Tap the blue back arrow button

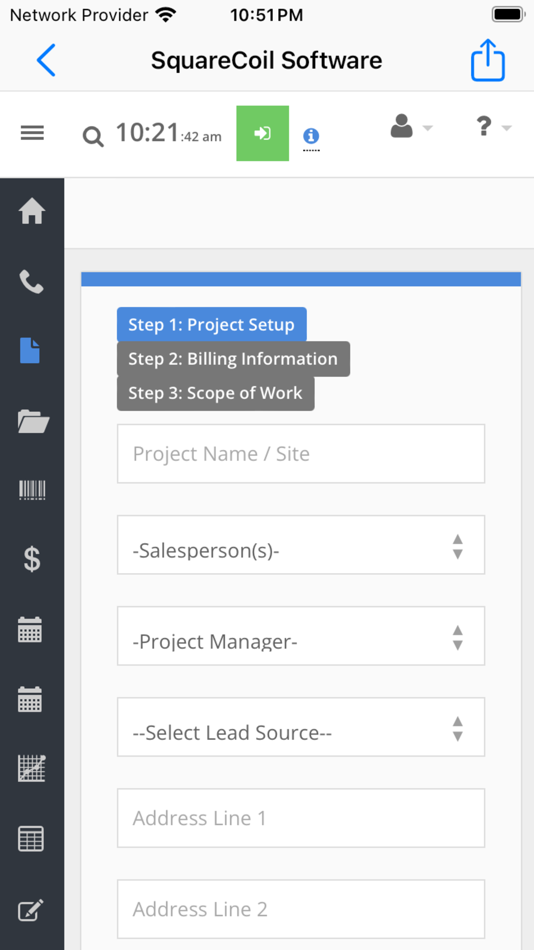(46, 60)
